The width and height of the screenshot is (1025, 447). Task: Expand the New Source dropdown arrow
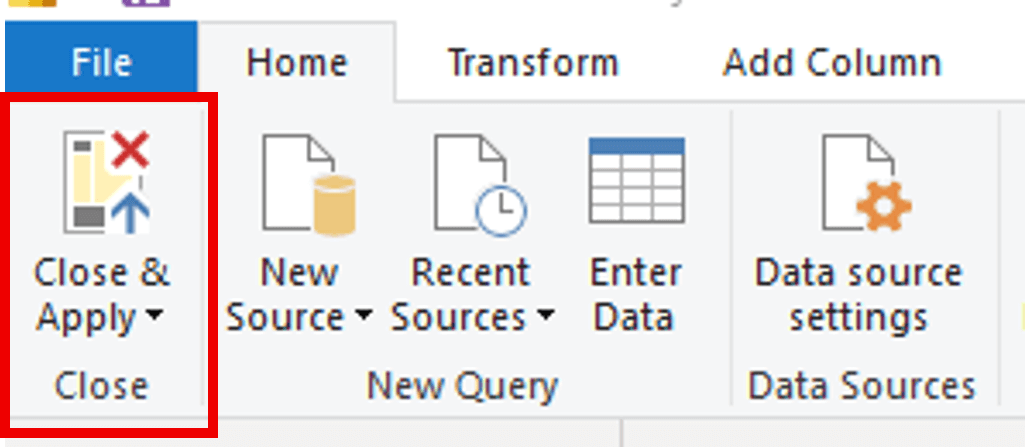click(362, 317)
